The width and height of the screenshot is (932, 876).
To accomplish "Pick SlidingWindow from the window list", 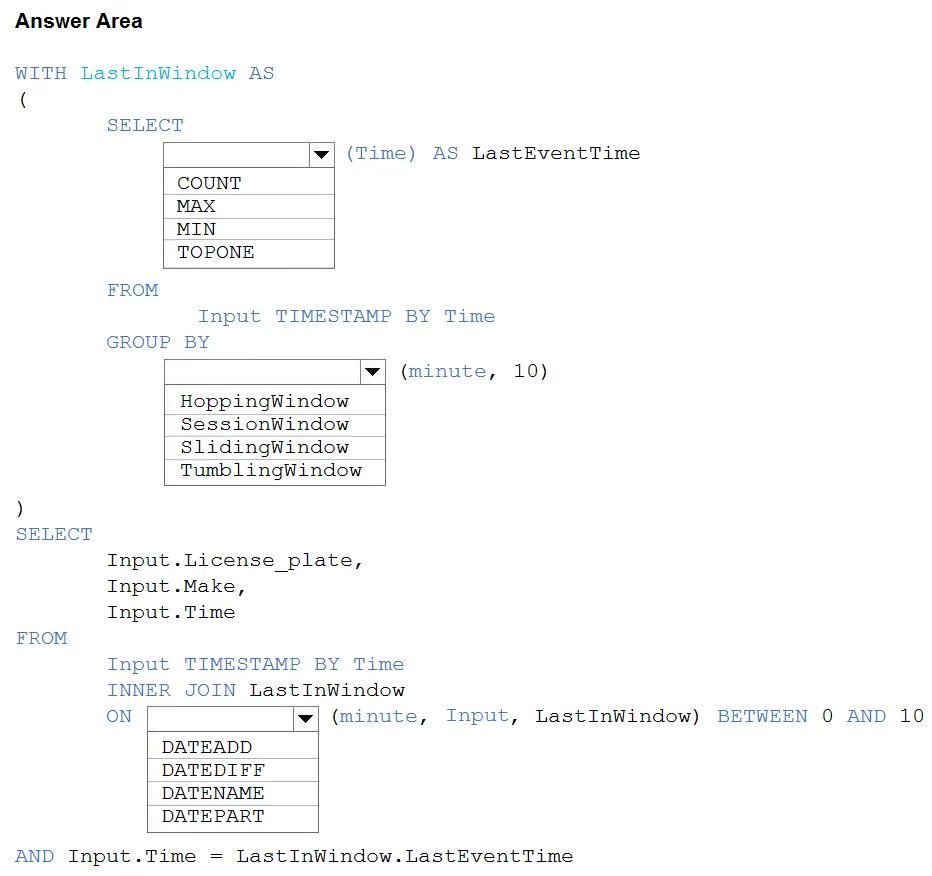I will [275, 448].
